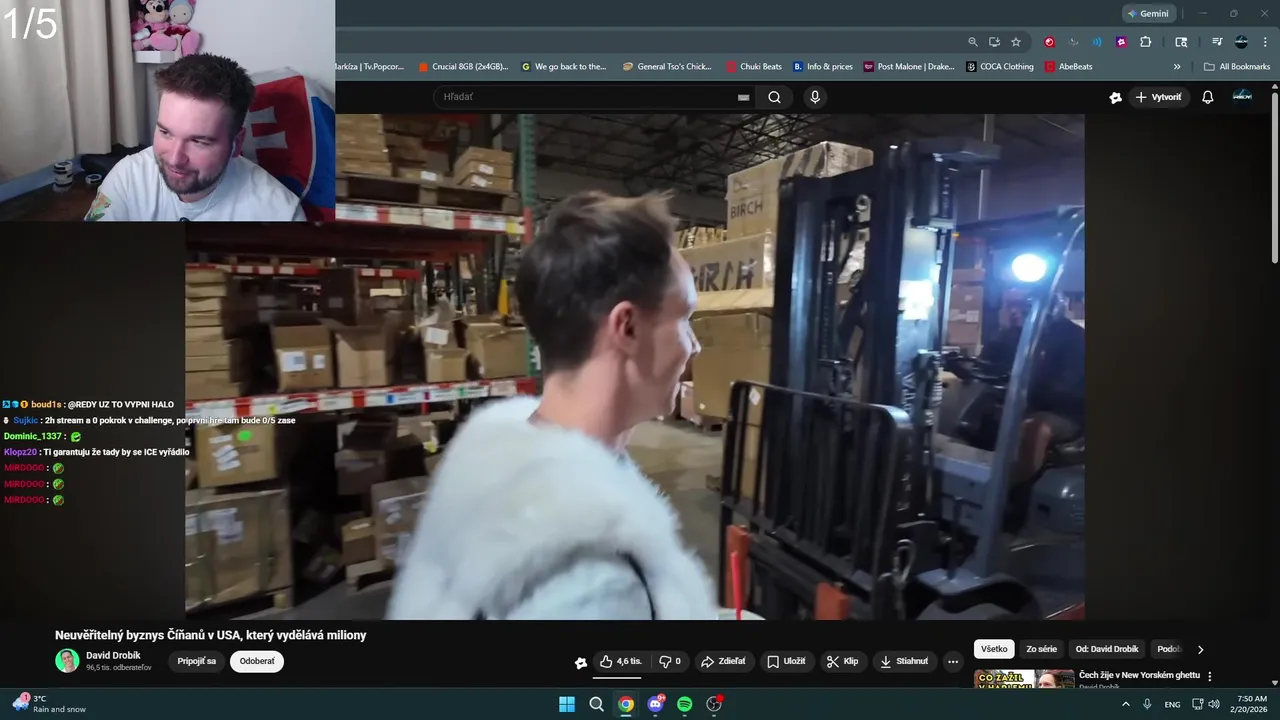This screenshot has height=720, width=1280.
Task: Open the red circular extension icon
Action: point(1049,42)
